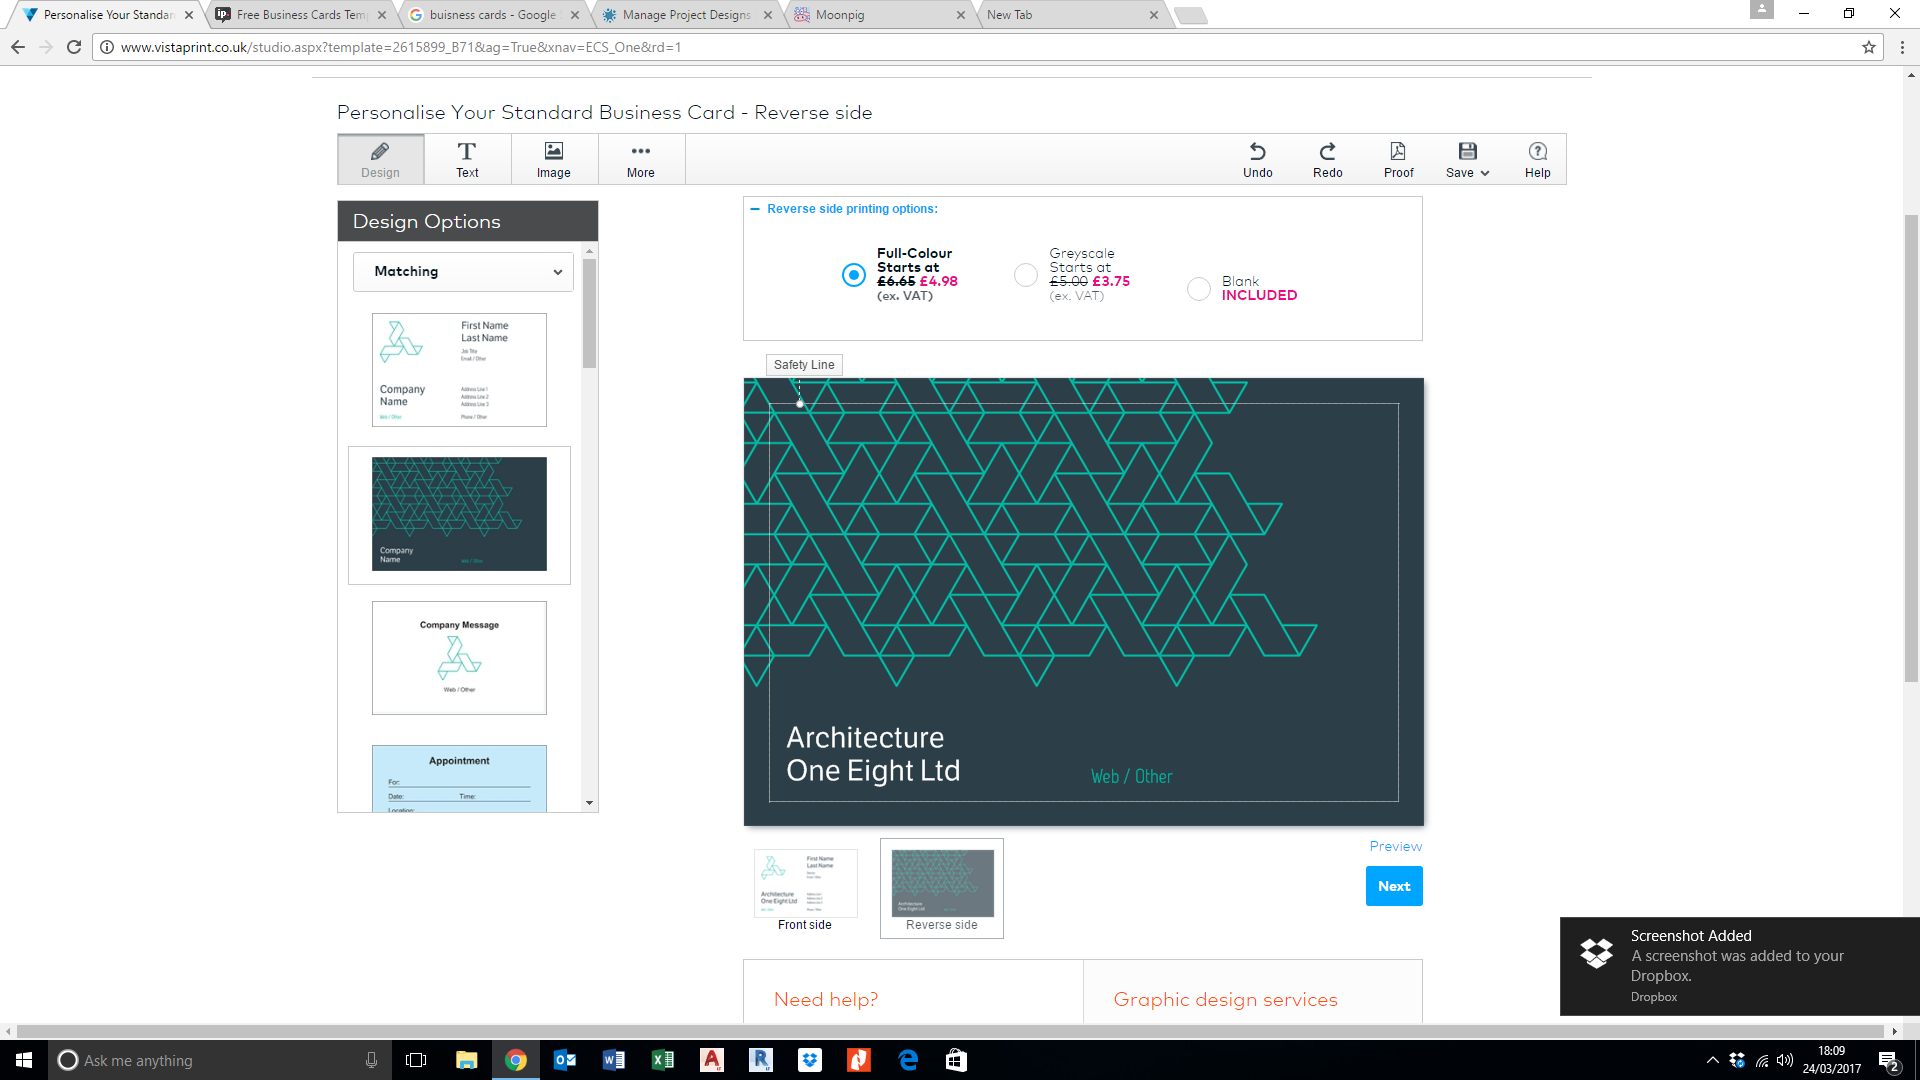The image size is (1920, 1080).
Task: Select Full-Colour reverse side option
Action: point(853,275)
